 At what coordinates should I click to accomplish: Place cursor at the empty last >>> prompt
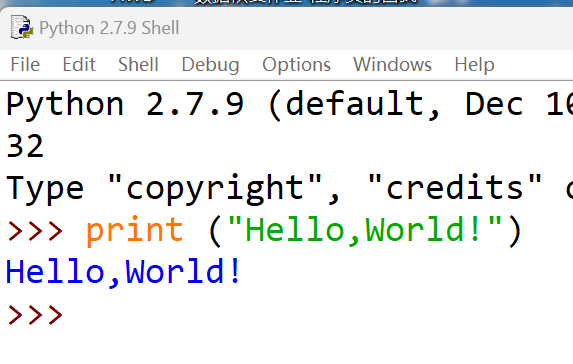tap(35, 315)
